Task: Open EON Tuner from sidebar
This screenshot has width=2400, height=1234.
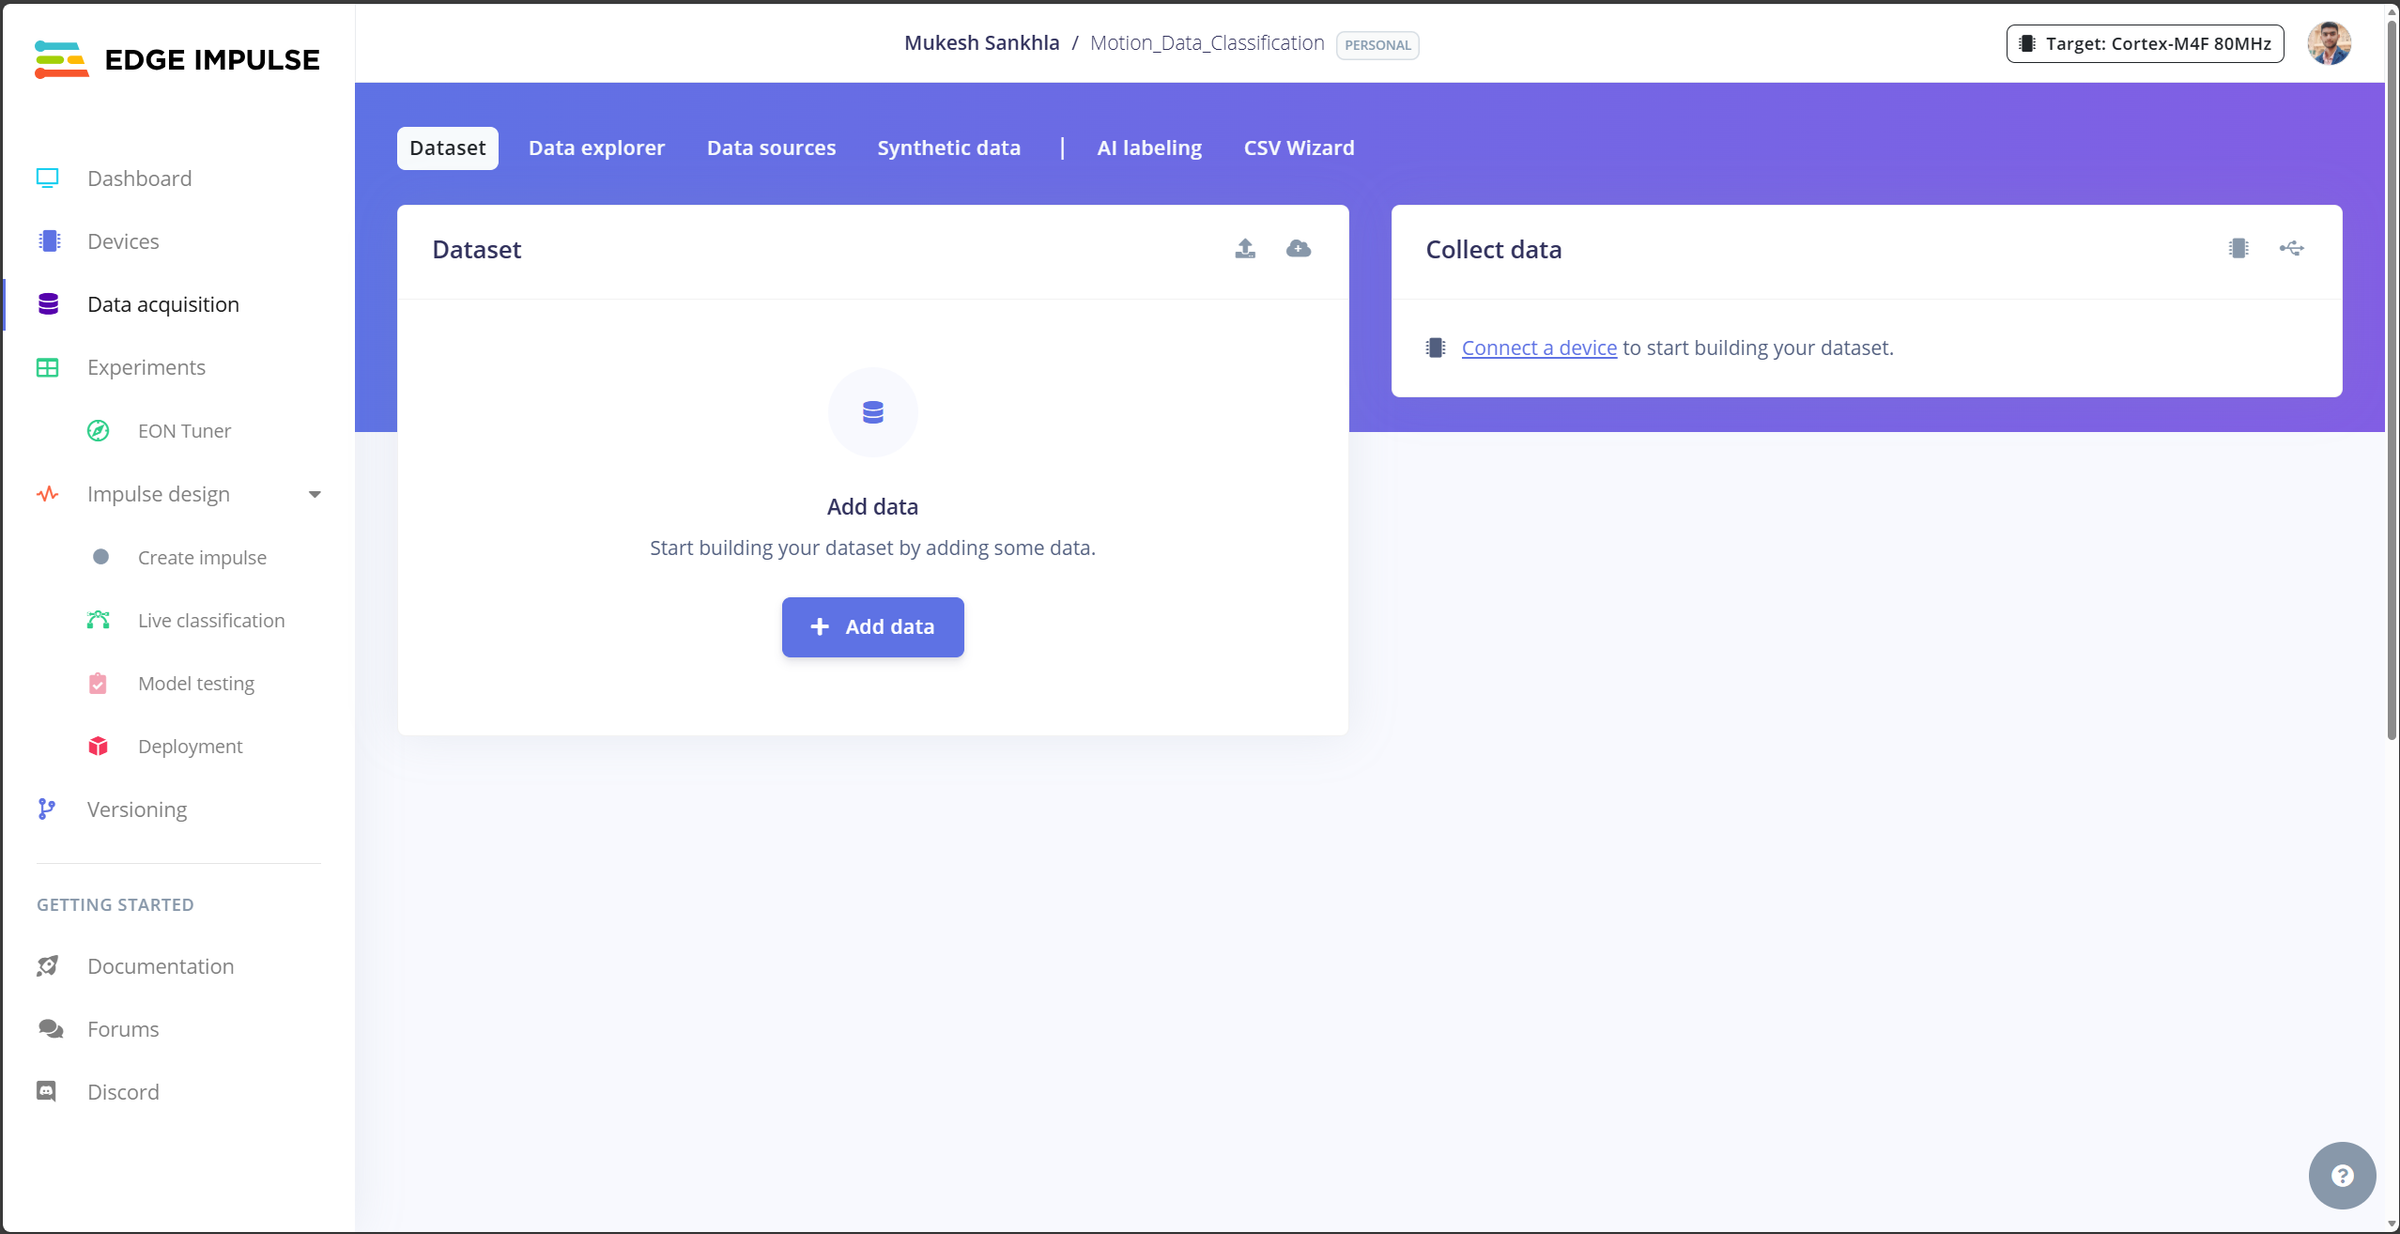Action: (184, 431)
